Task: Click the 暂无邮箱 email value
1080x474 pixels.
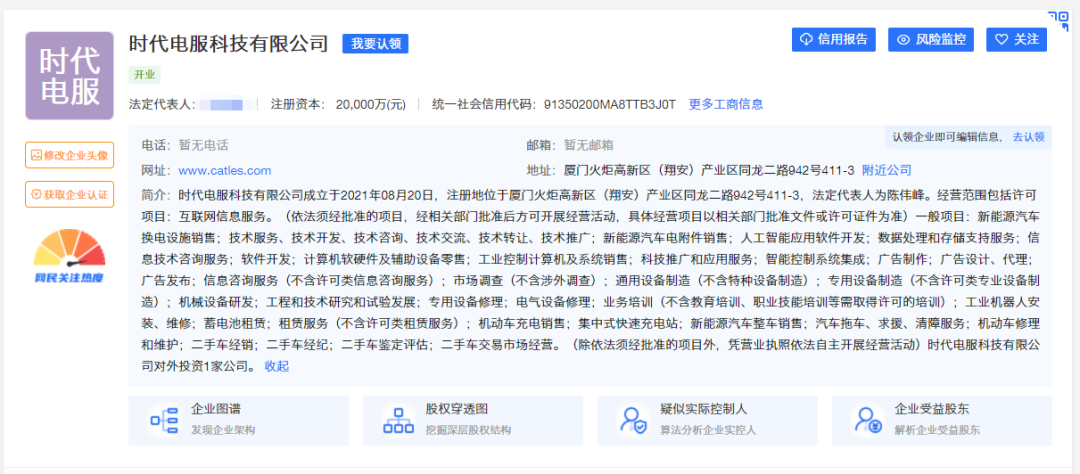Action: click(589, 145)
